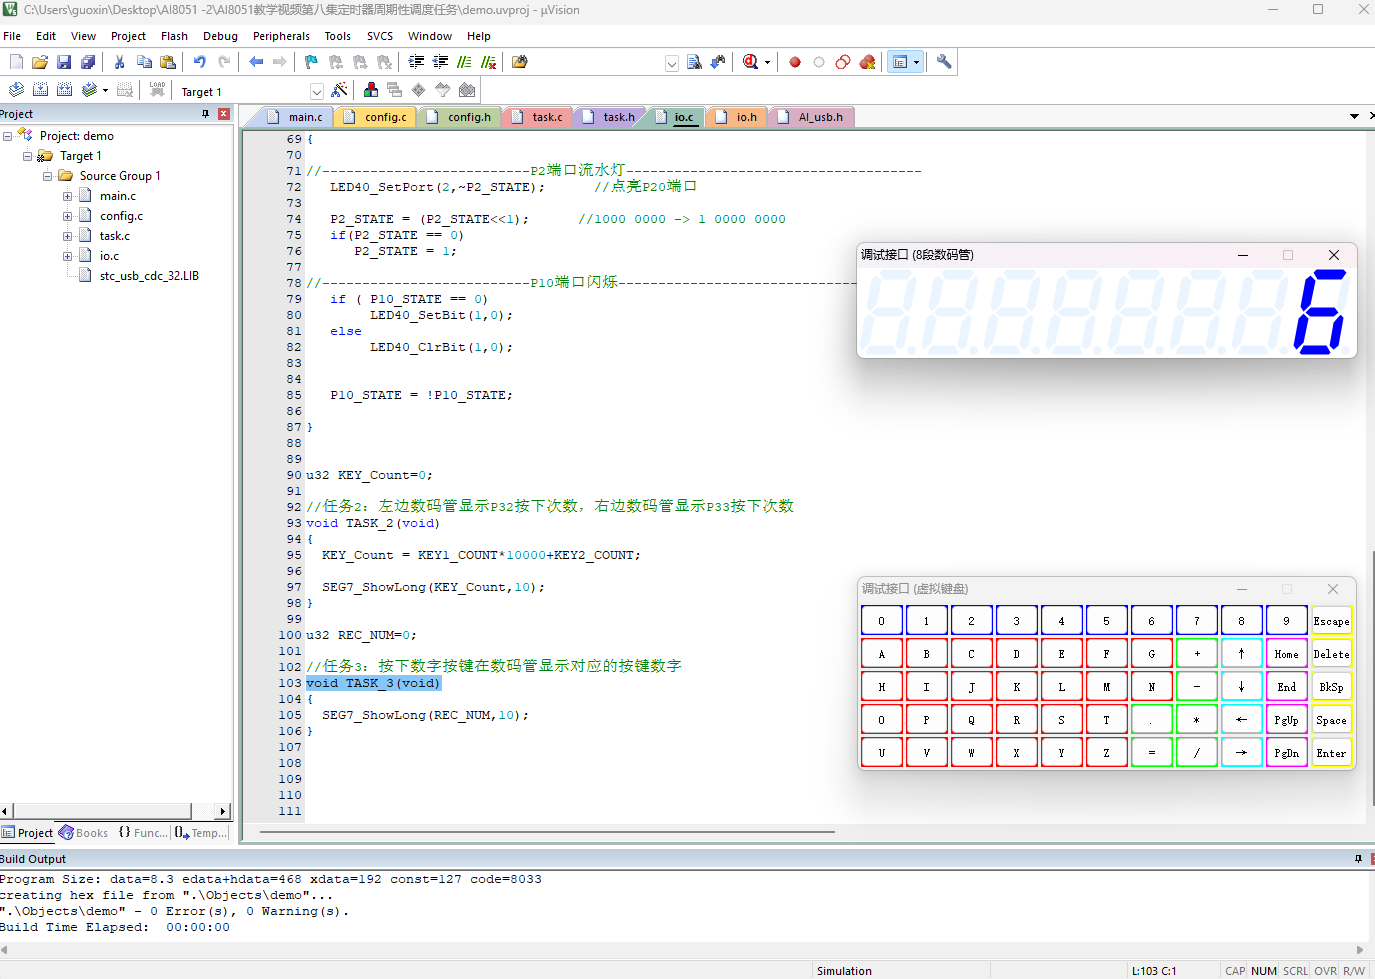Switch to the task.c editor tab
1375x979 pixels.
(x=546, y=117)
